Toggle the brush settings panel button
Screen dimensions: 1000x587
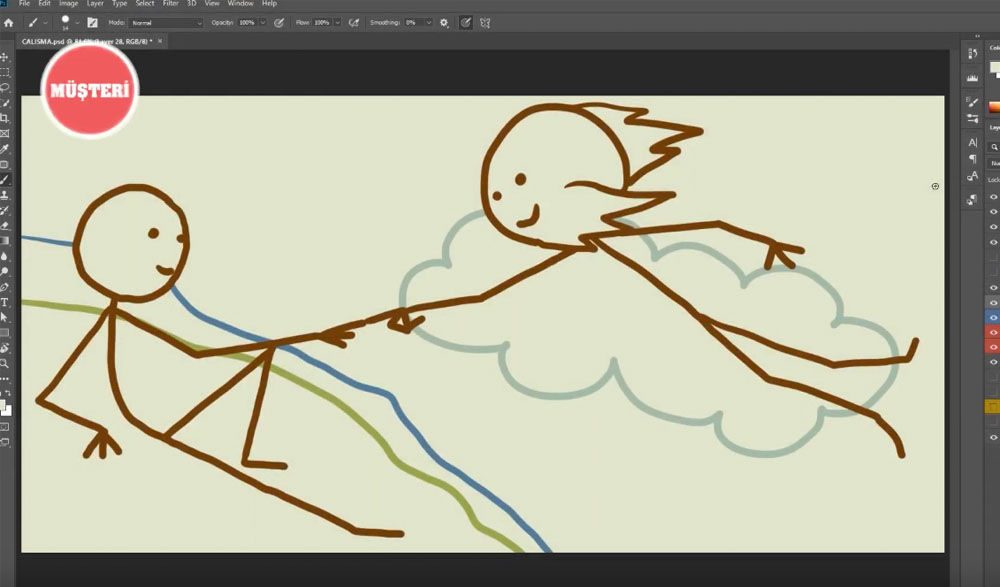(92, 23)
